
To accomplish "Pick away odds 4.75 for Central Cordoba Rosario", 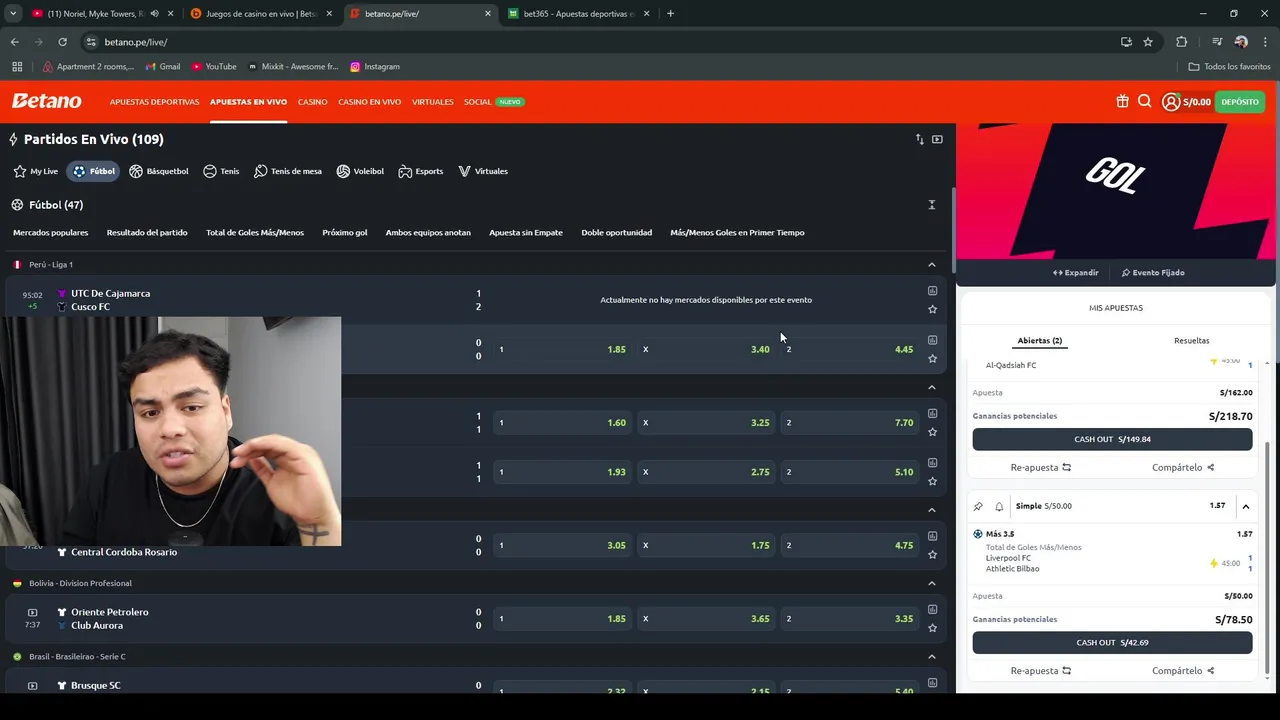I will pos(850,546).
